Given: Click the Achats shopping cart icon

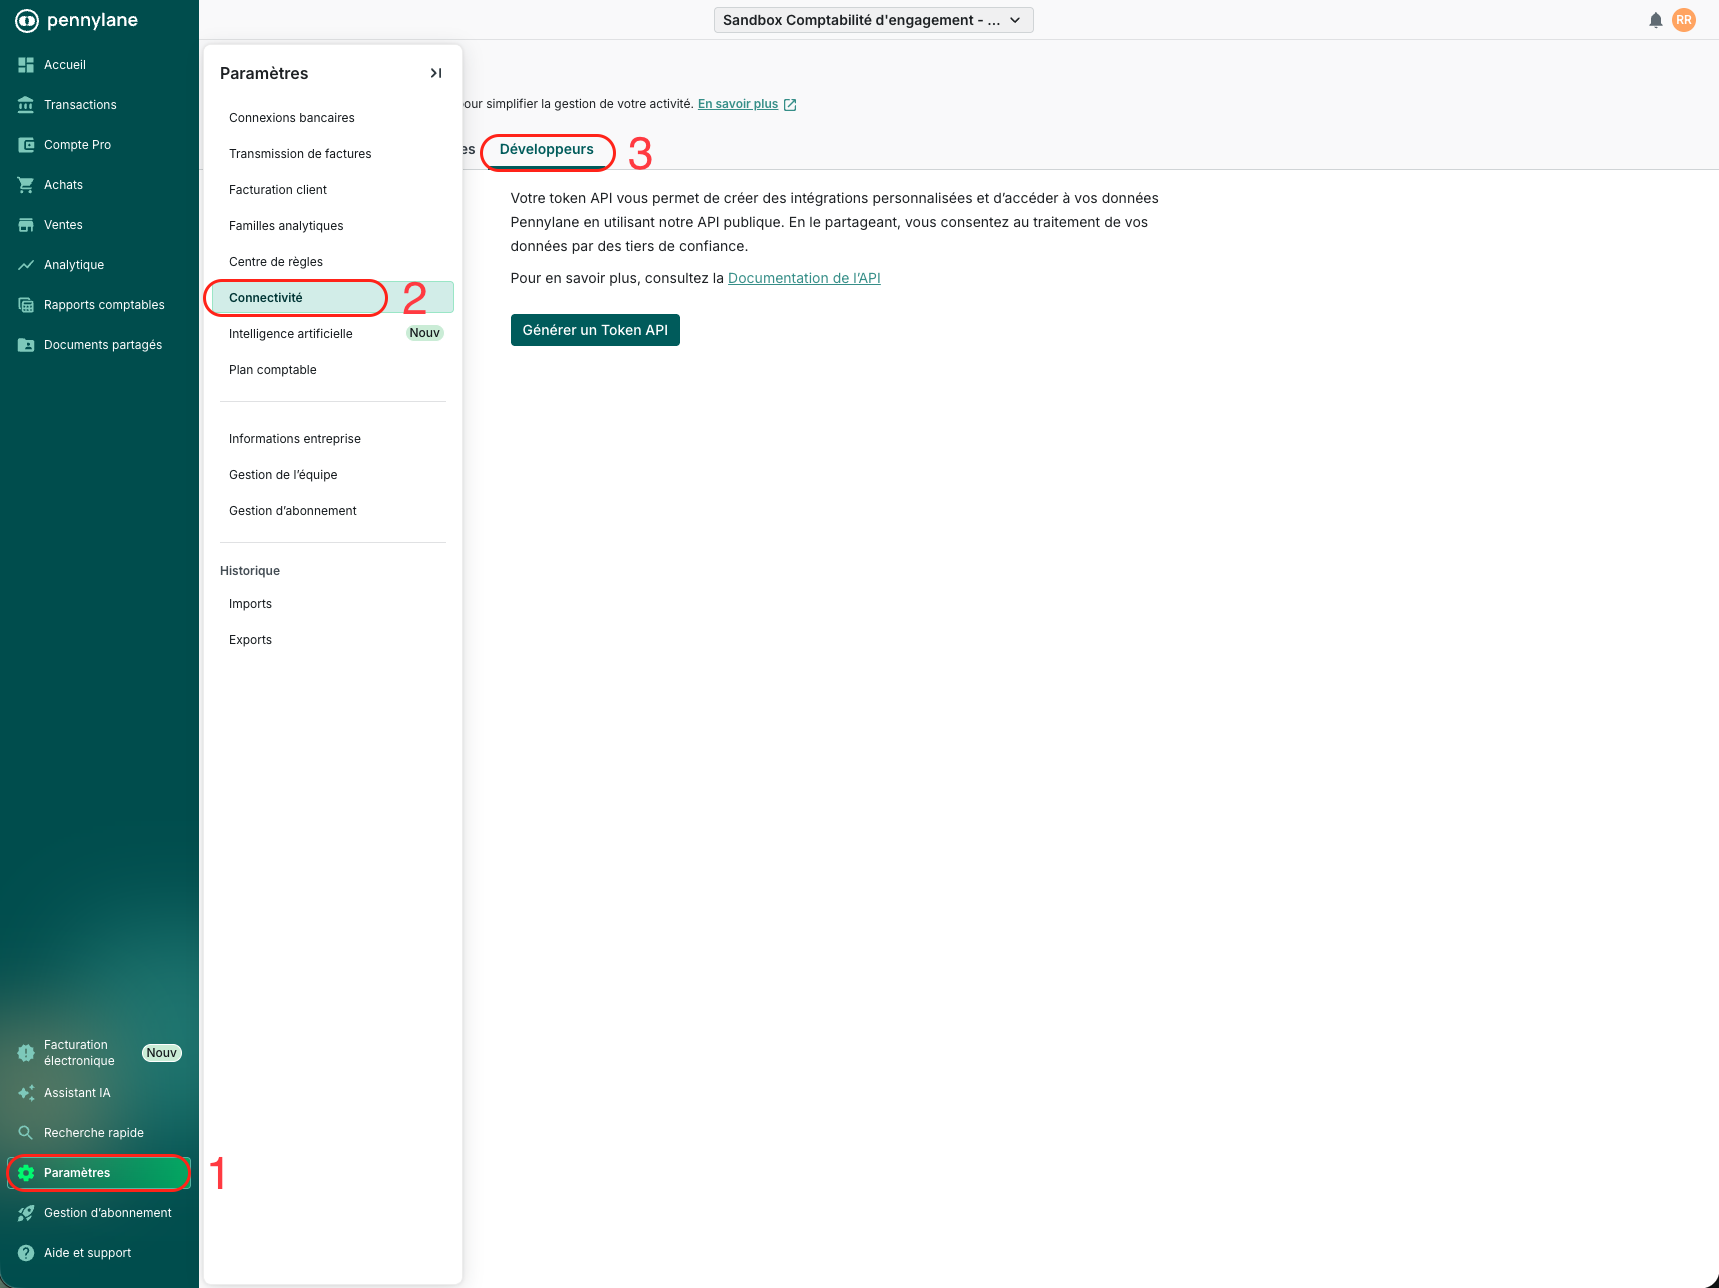Looking at the screenshot, I should (x=26, y=185).
